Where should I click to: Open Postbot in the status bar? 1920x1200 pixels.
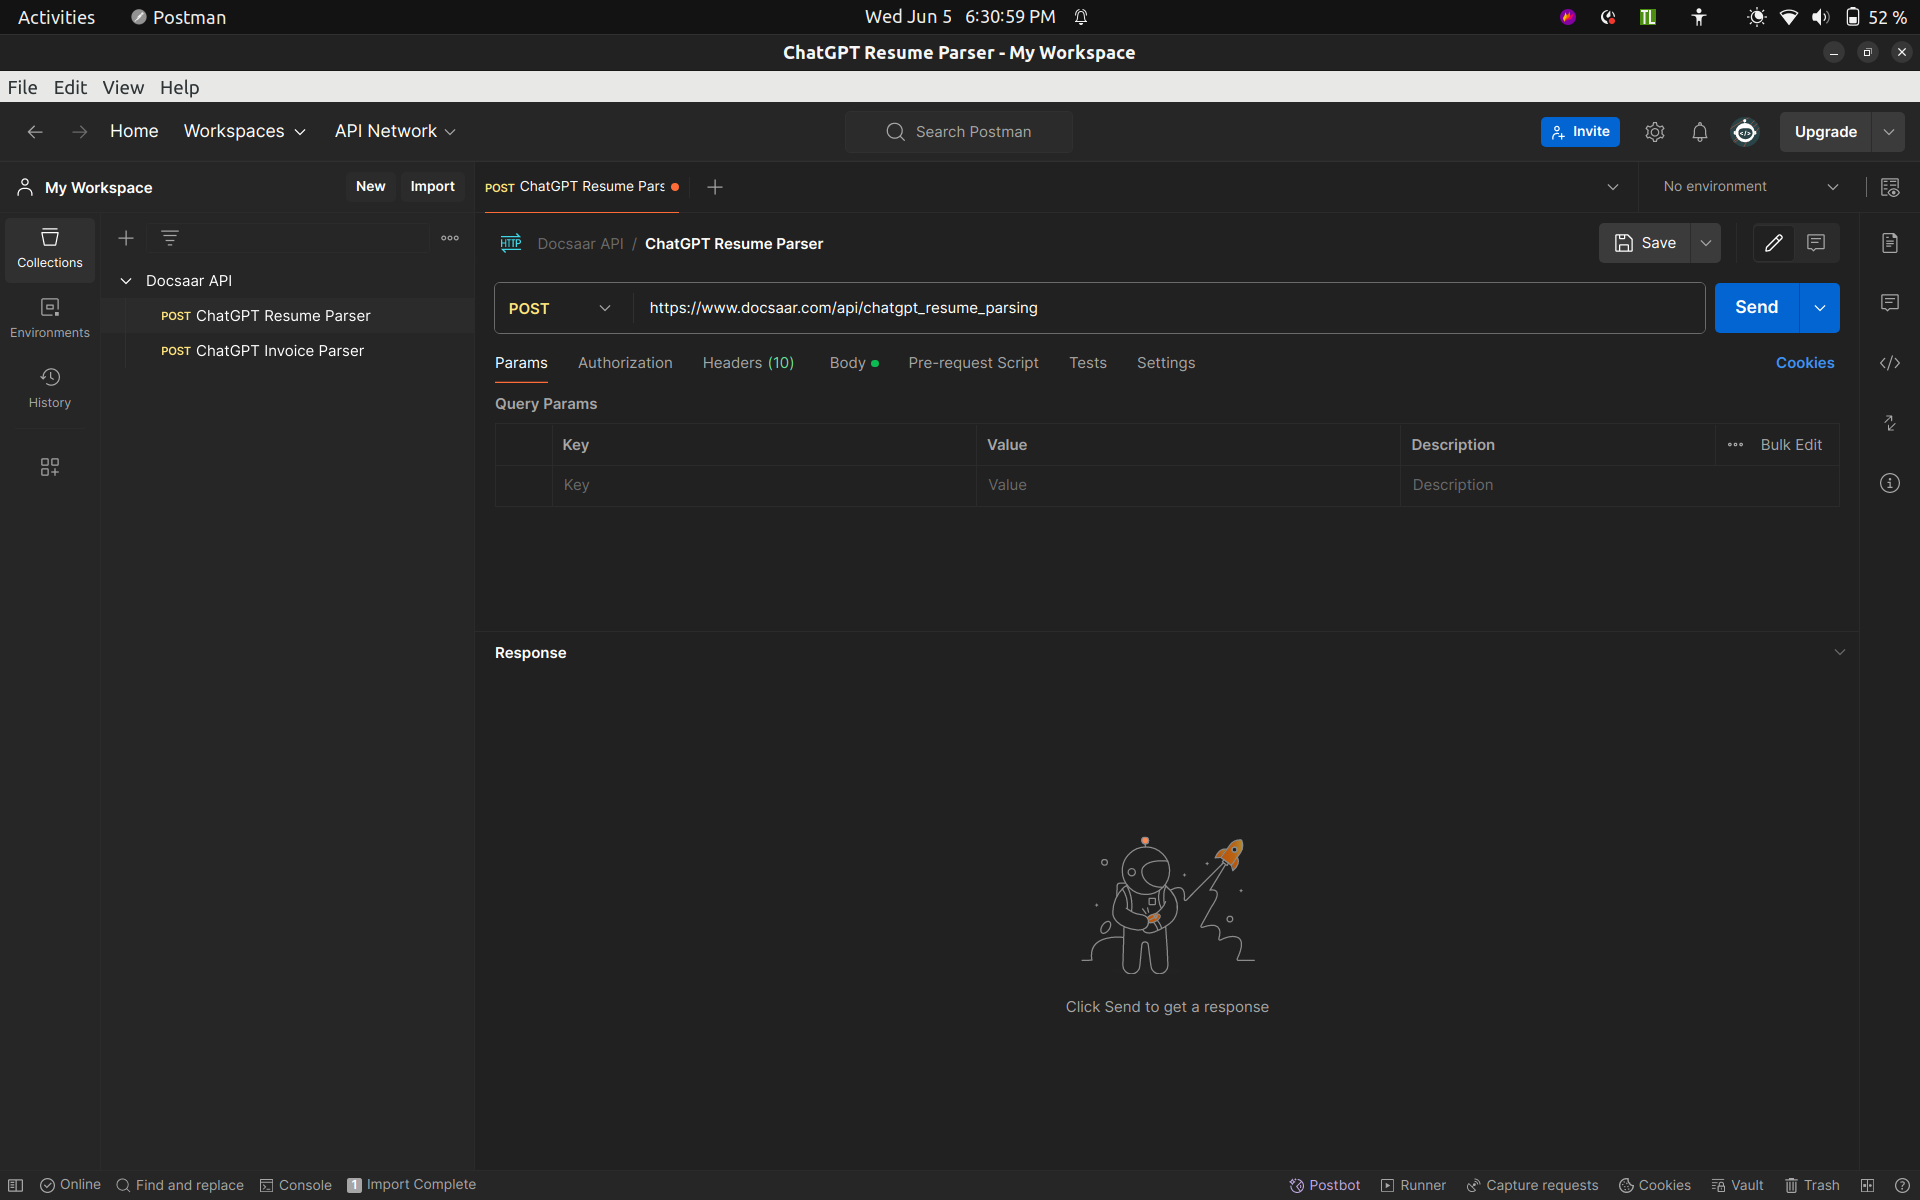(x=1325, y=1185)
